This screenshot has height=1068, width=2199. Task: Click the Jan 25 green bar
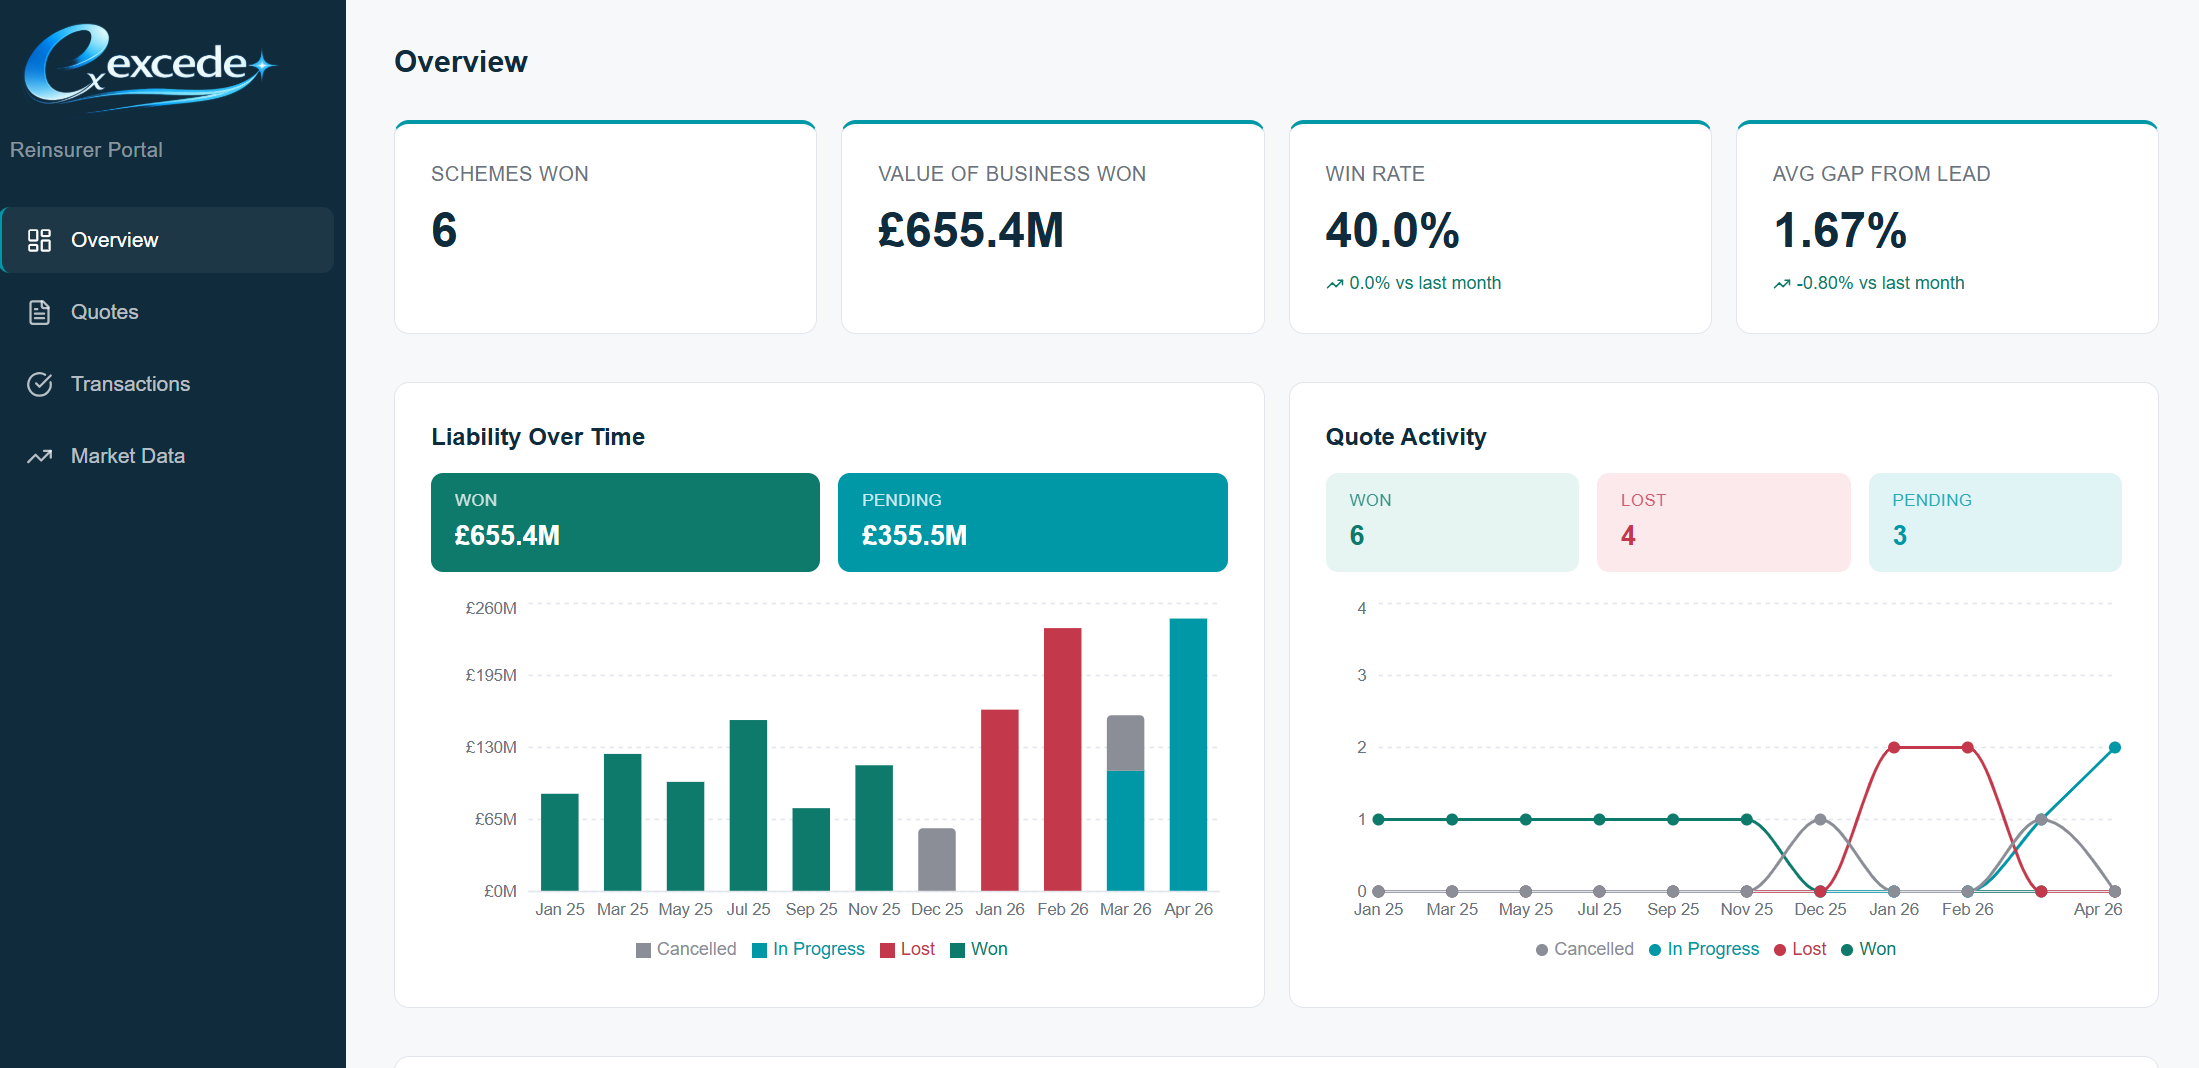click(560, 842)
